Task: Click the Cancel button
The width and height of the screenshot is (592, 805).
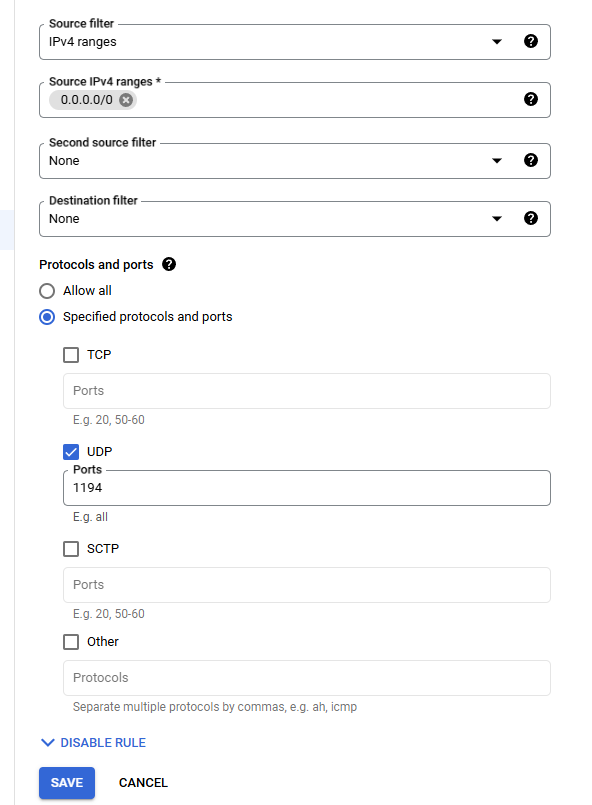Action: (x=143, y=782)
